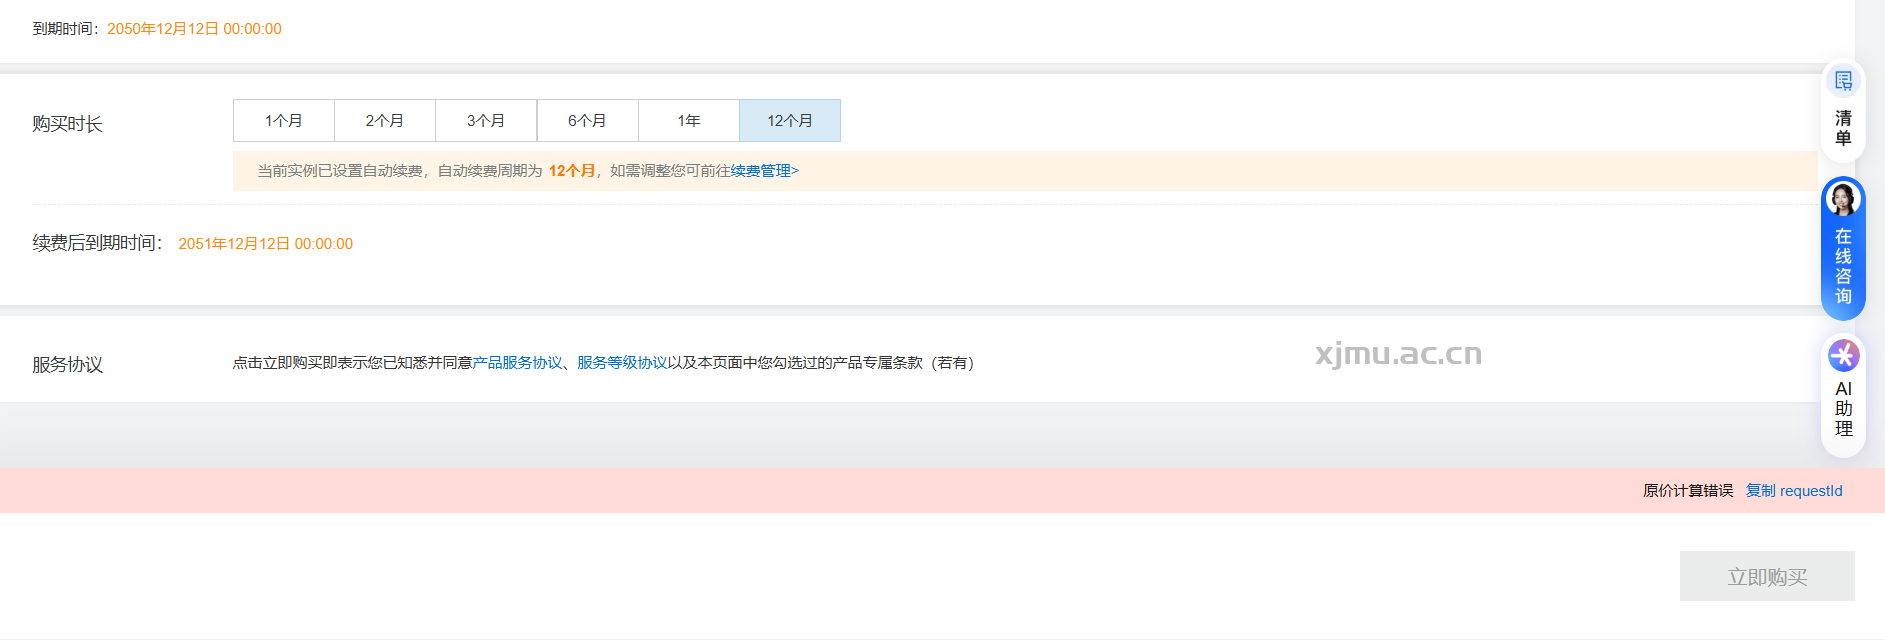The height and width of the screenshot is (640, 1885).
Task: Select the 1个月 purchase duration
Action: coord(283,121)
